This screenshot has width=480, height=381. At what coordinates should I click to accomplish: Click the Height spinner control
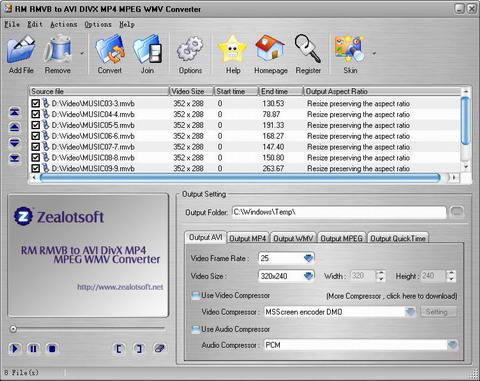(451, 276)
